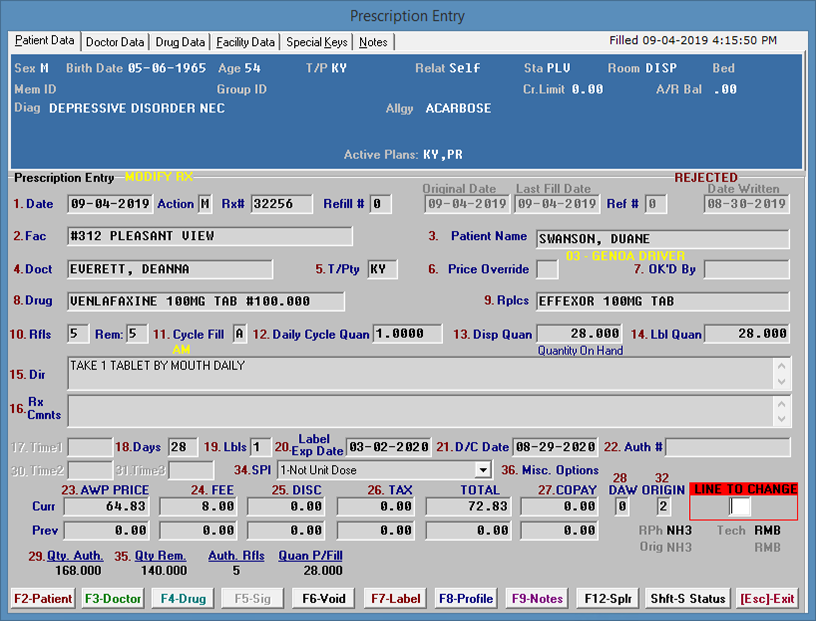Viewport: 816px width, 621px height.
Task: Open the F8-Profile button
Action: (466, 598)
